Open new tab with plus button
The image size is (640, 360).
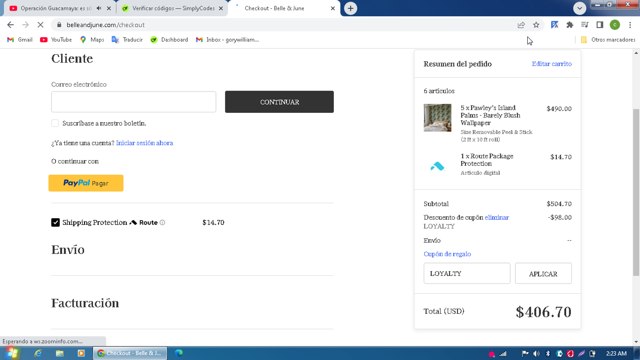[x=350, y=8]
